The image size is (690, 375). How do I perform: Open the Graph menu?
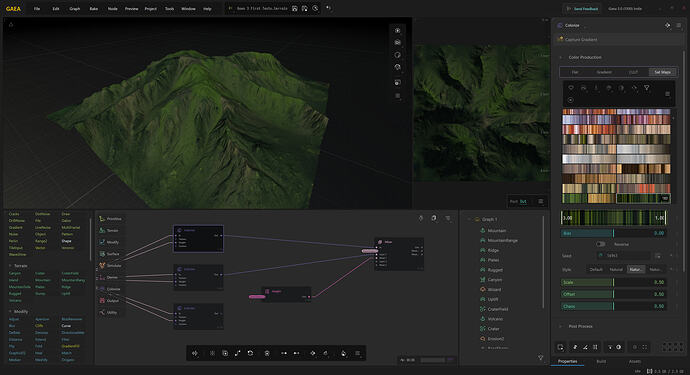click(74, 9)
